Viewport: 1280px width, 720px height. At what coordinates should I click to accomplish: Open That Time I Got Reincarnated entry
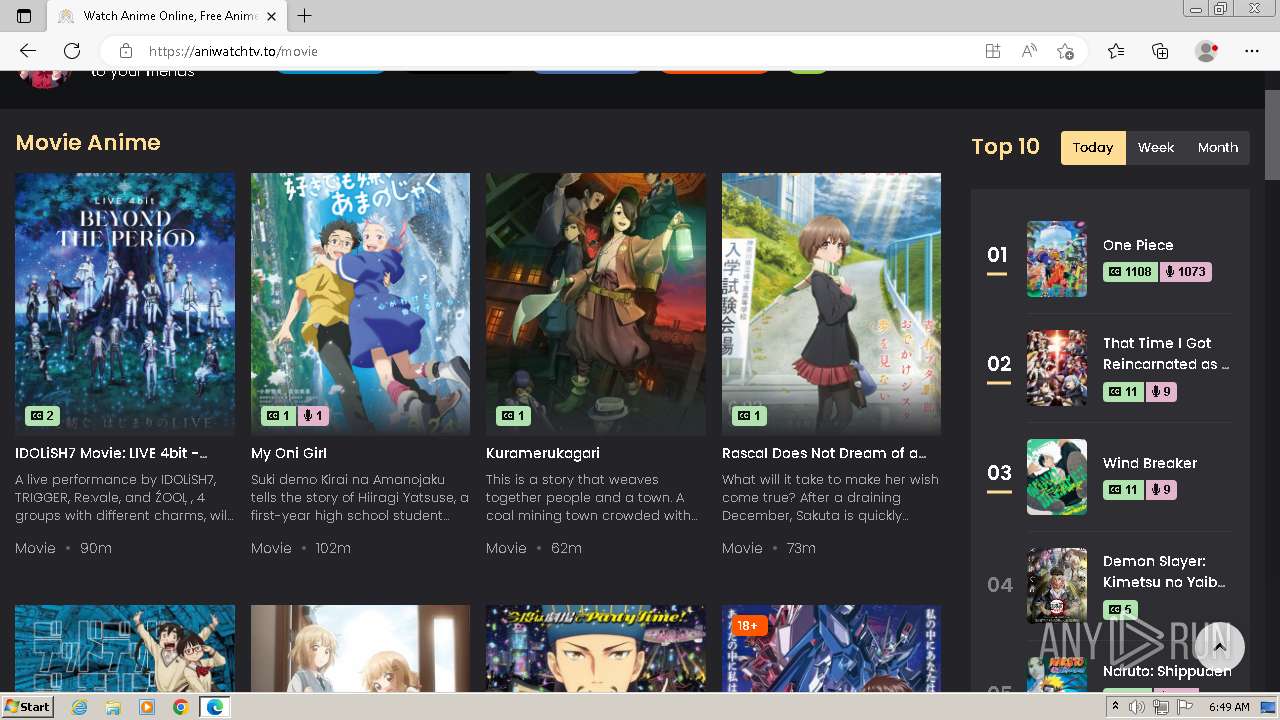[x=1166, y=353]
